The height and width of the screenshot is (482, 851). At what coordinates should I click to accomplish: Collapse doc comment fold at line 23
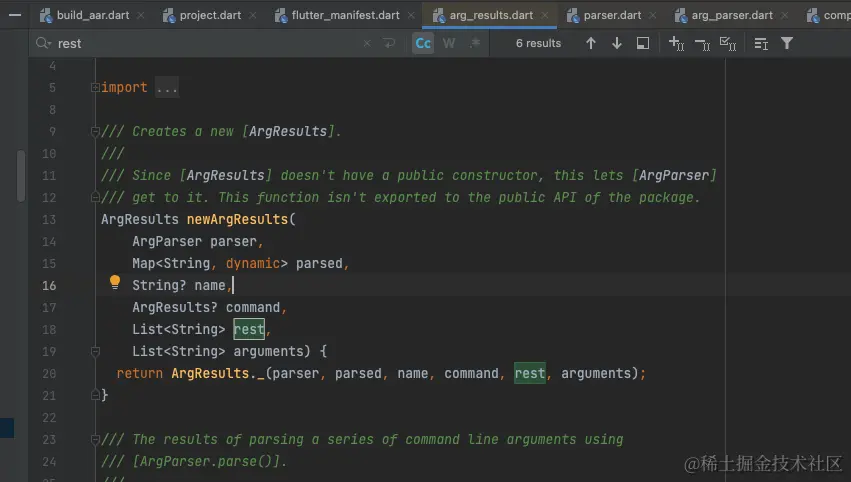pos(95,439)
